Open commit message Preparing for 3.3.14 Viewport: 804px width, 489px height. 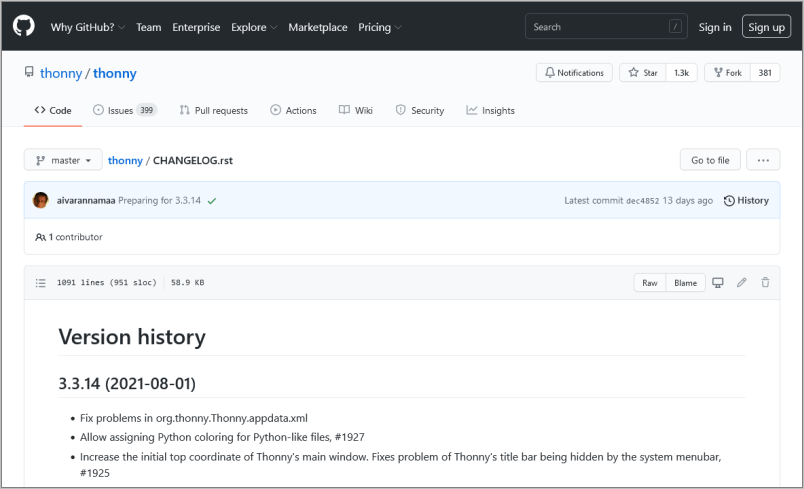pos(159,200)
